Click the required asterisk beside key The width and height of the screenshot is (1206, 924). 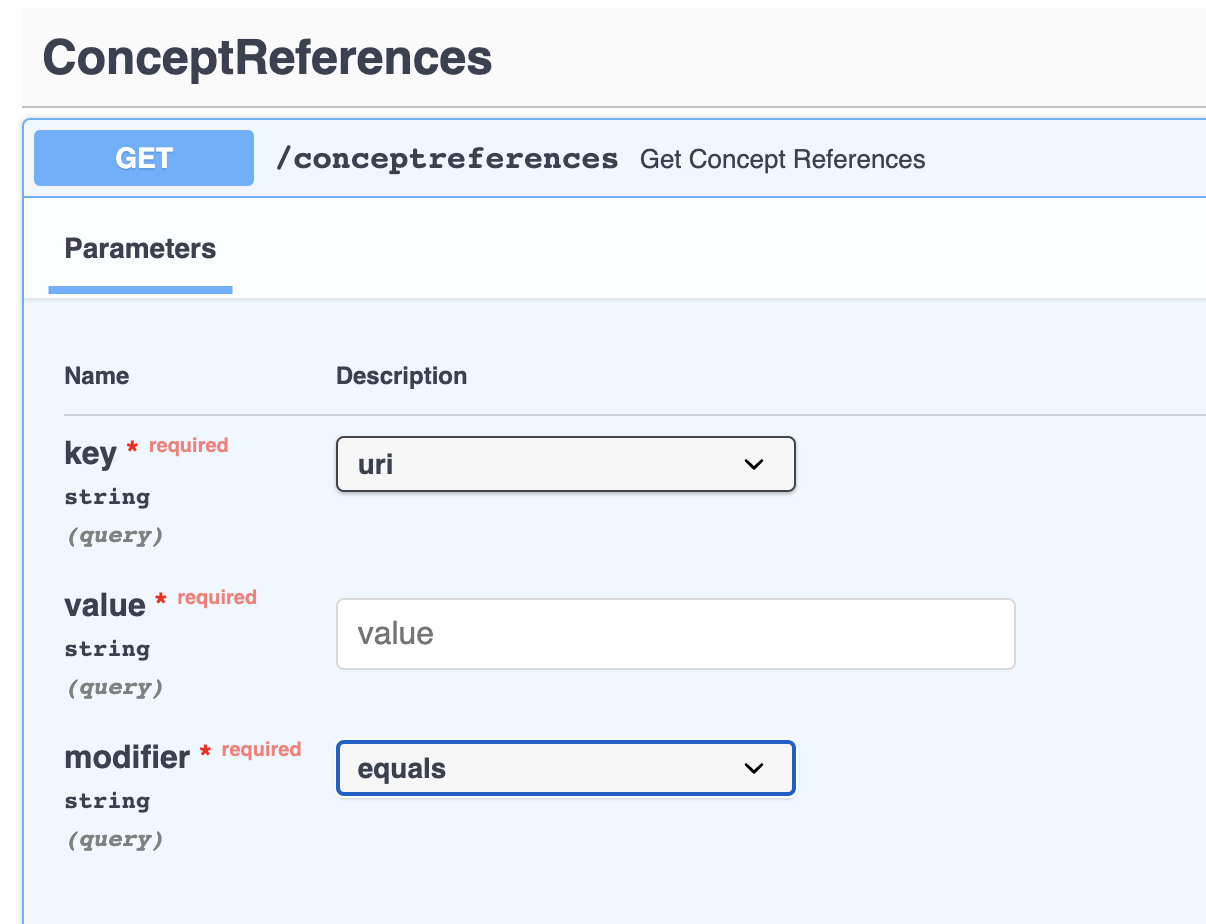tap(131, 447)
